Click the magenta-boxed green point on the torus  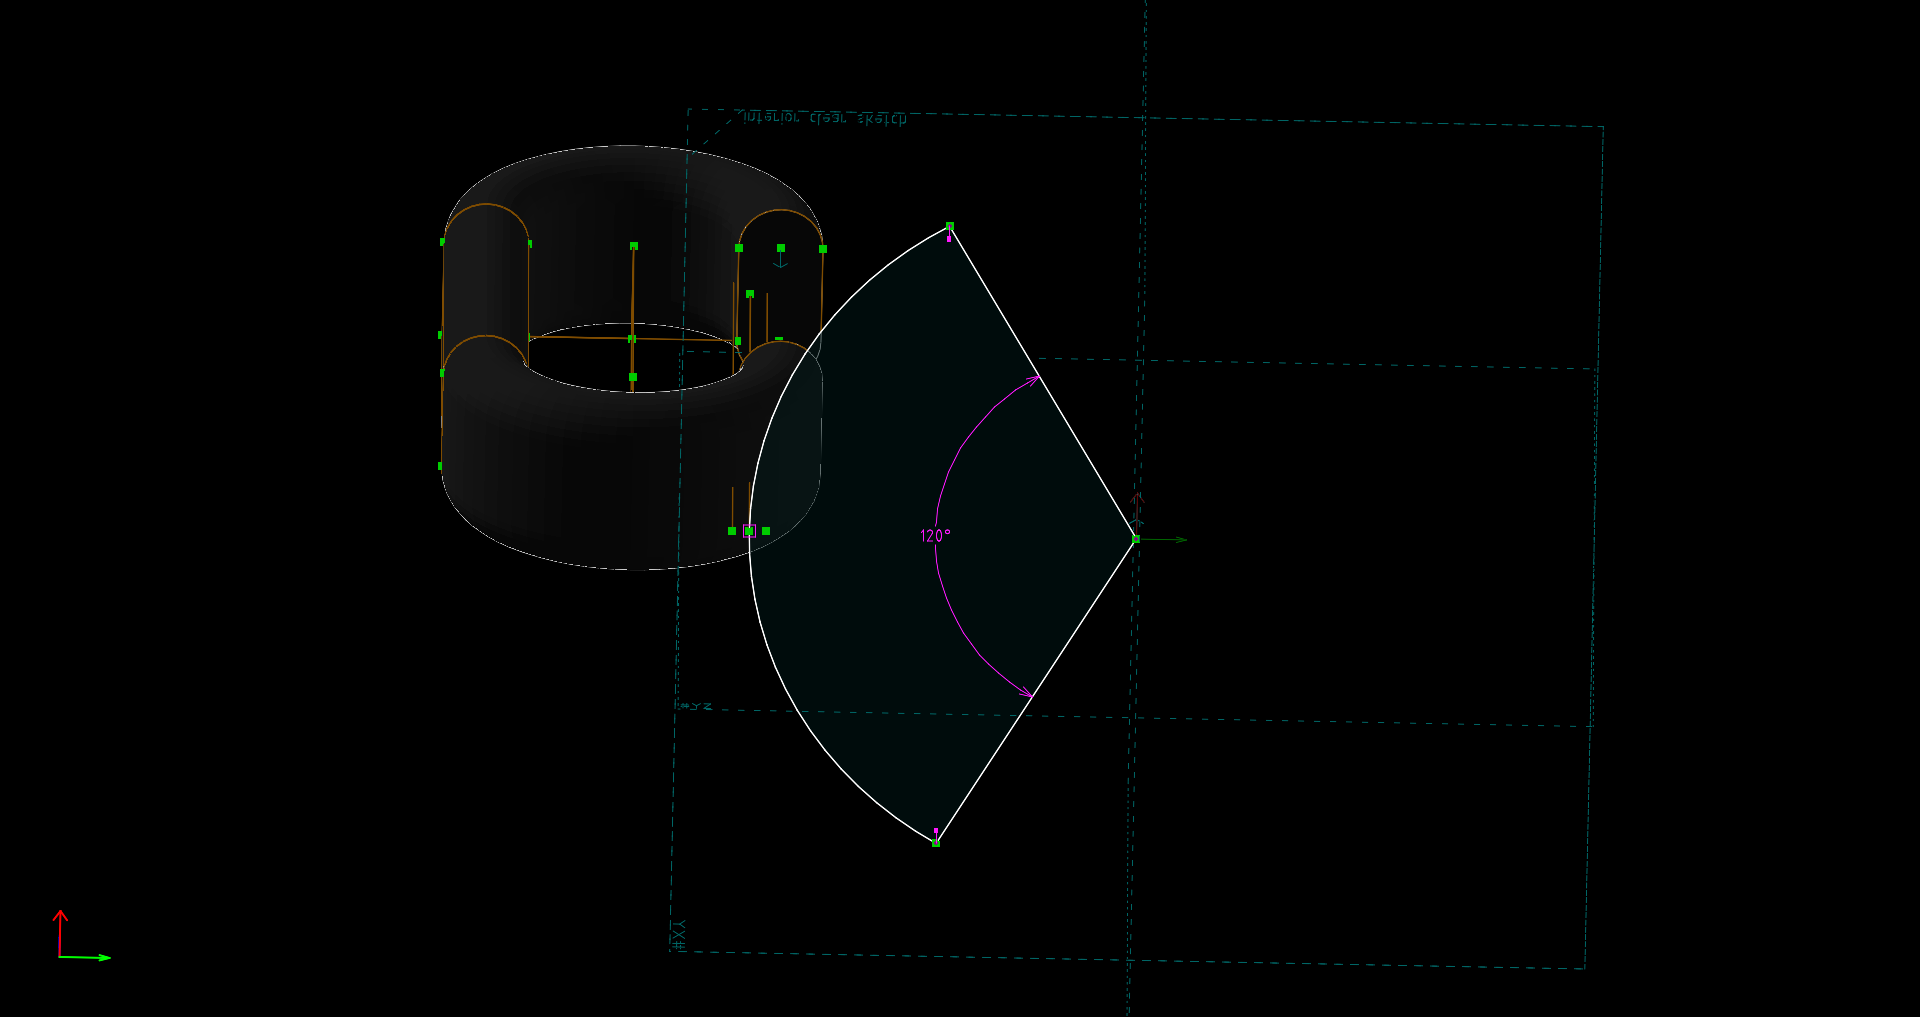click(749, 531)
